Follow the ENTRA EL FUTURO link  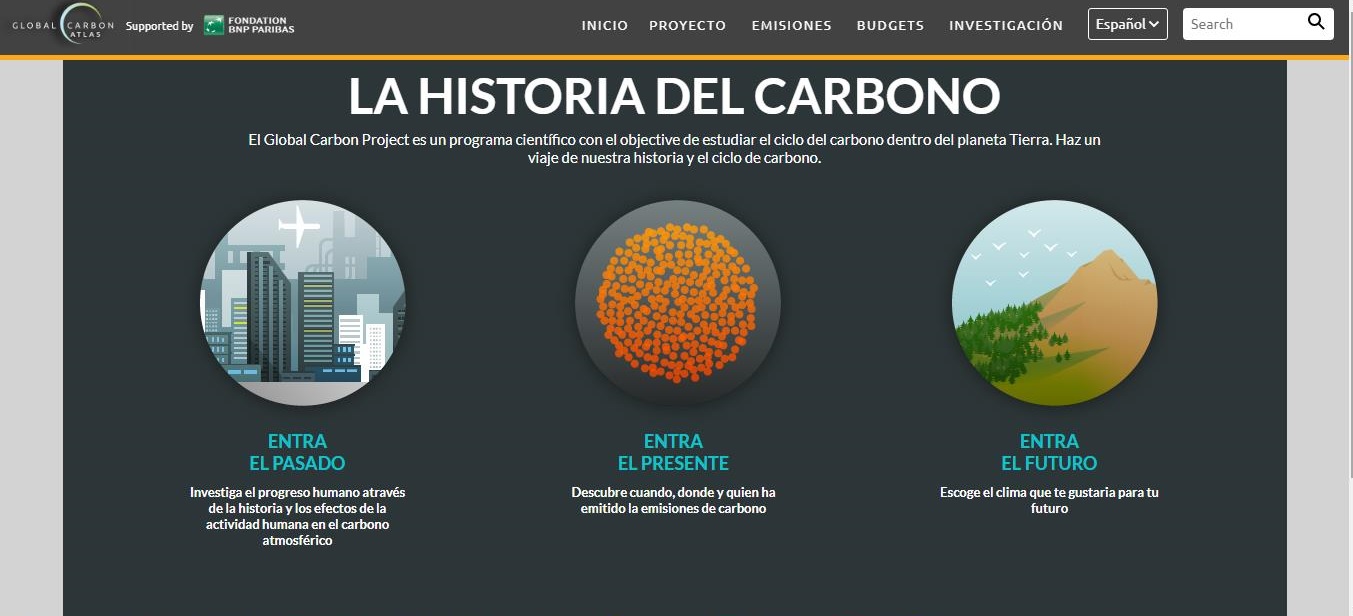click(x=1049, y=452)
